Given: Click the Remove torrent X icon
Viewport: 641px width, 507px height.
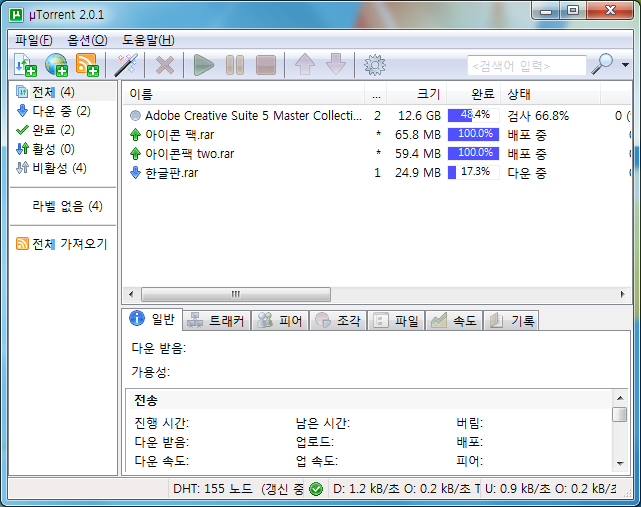Looking at the screenshot, I should (x=165, y=65).
